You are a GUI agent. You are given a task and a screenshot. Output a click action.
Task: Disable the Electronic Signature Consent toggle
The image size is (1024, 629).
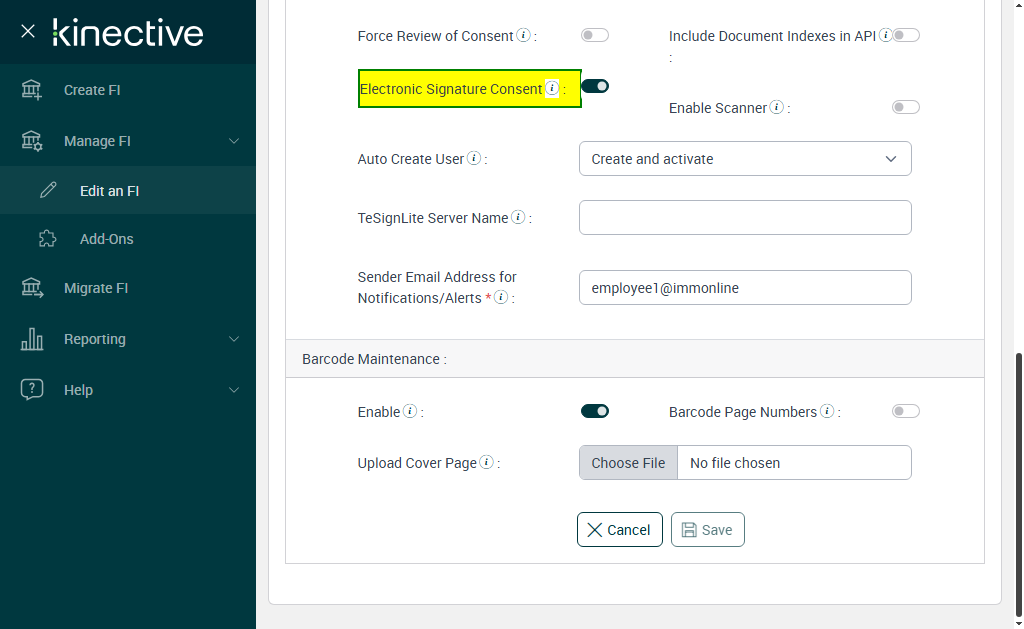click(x=595, y=86)
